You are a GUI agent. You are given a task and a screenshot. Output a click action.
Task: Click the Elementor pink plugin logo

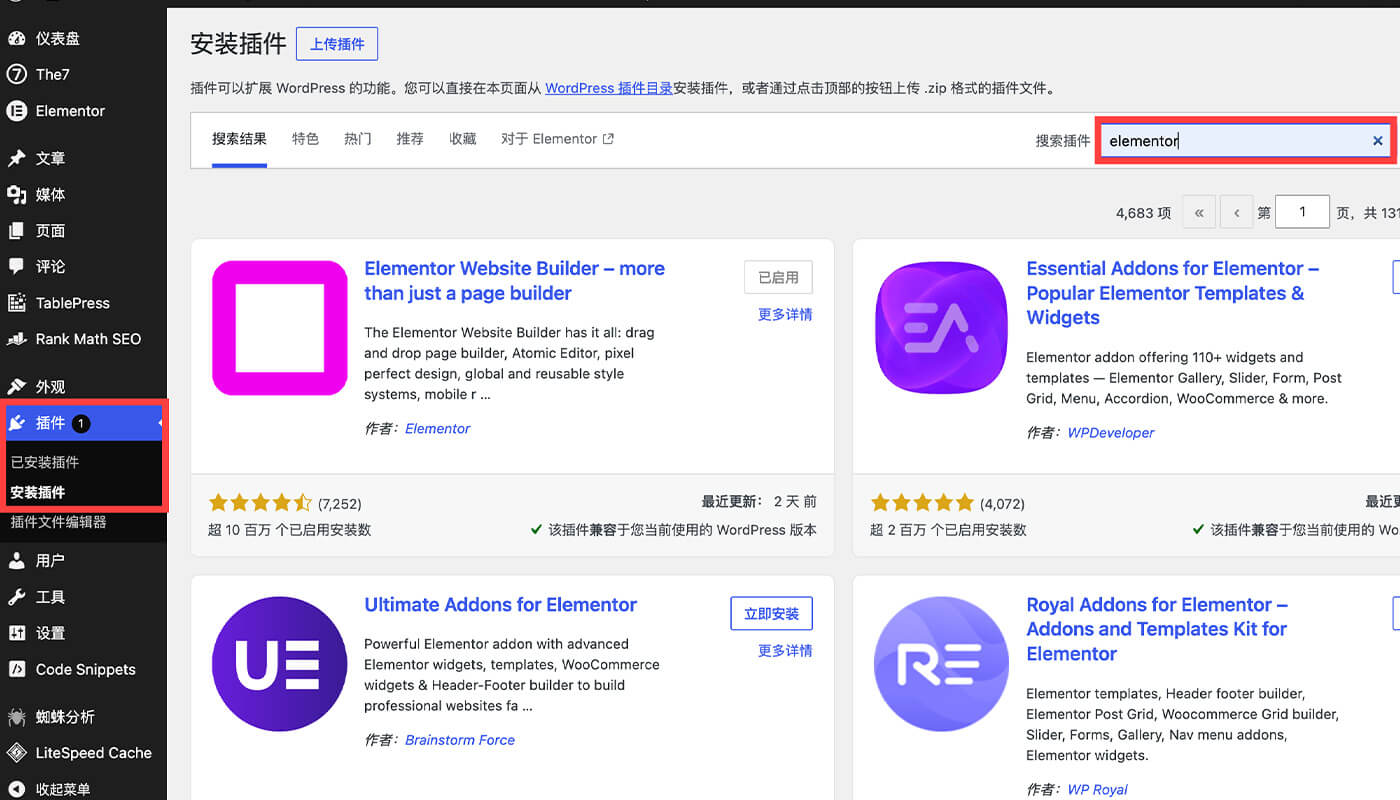pos(280,328)
